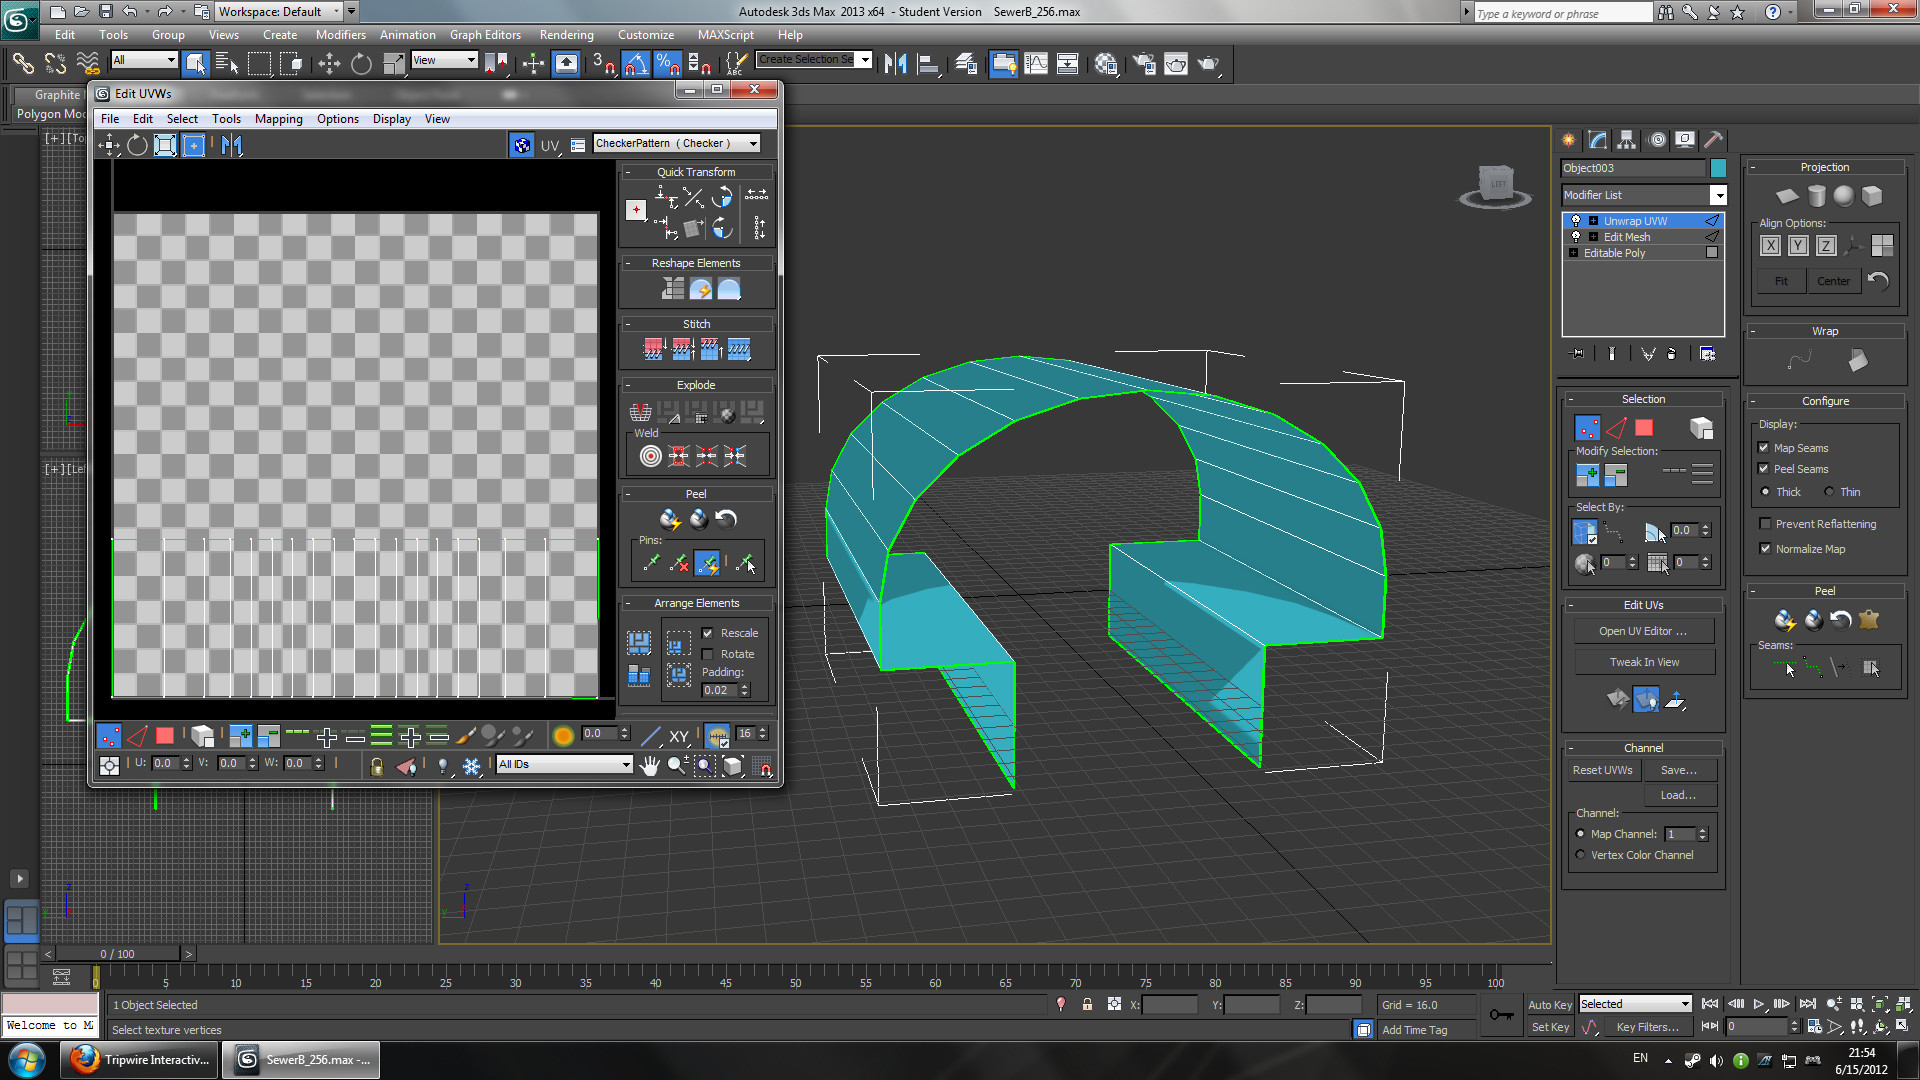Open the MAXScript menu
The image size is (1920, 1080).
pos(726,35)
